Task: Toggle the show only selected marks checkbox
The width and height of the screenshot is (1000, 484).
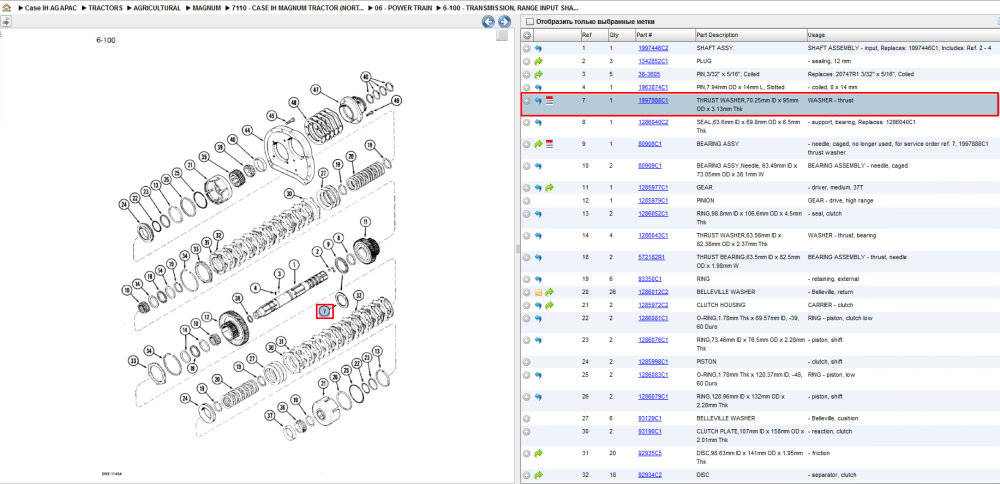Action: coord(529,22)
